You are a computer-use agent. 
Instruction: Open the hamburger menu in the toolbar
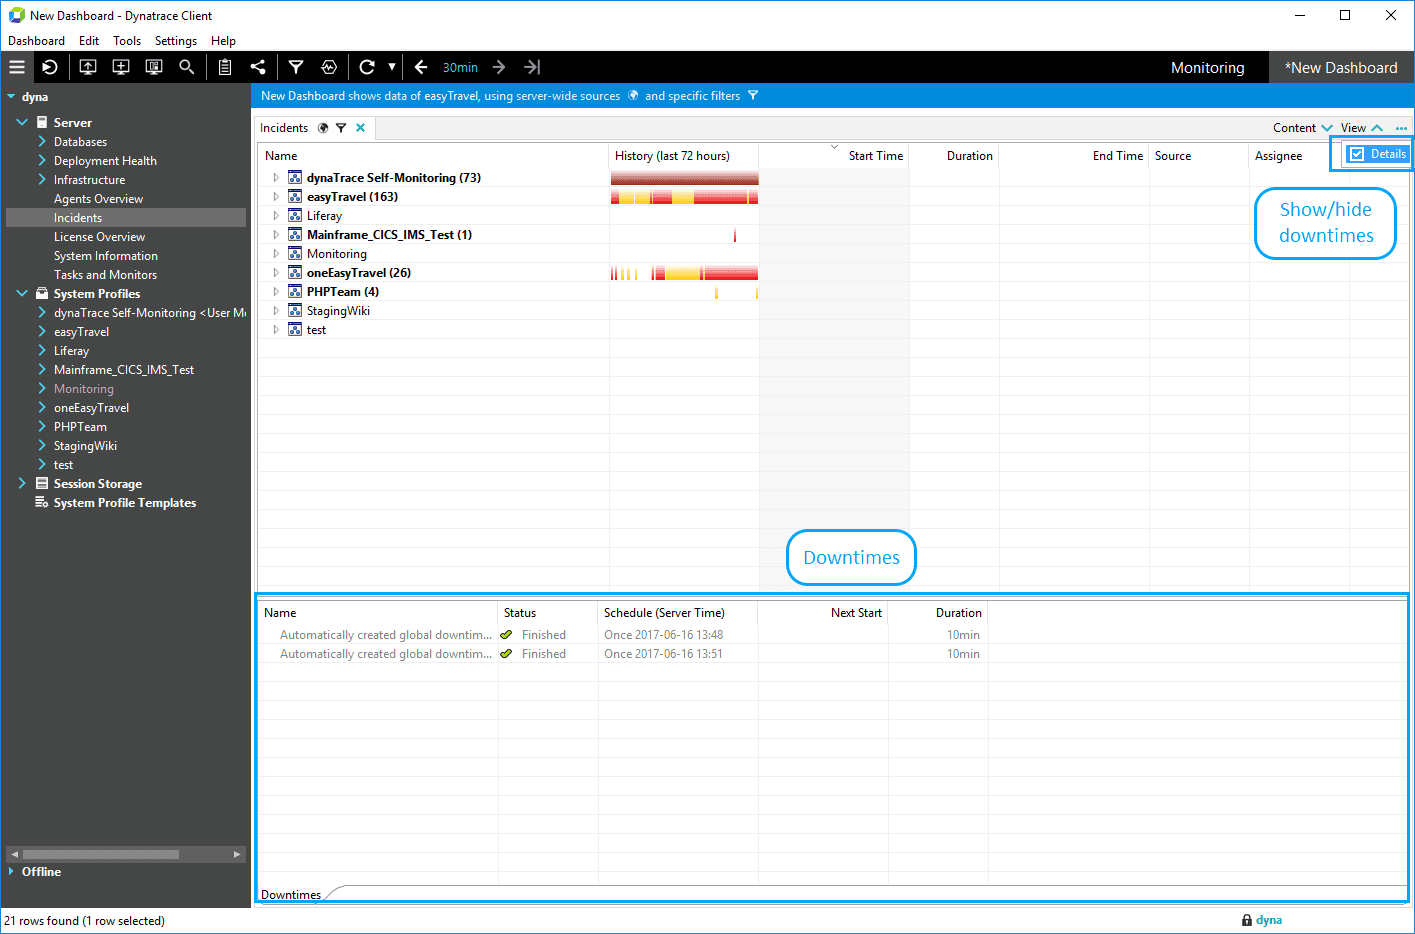click(17, 67)
